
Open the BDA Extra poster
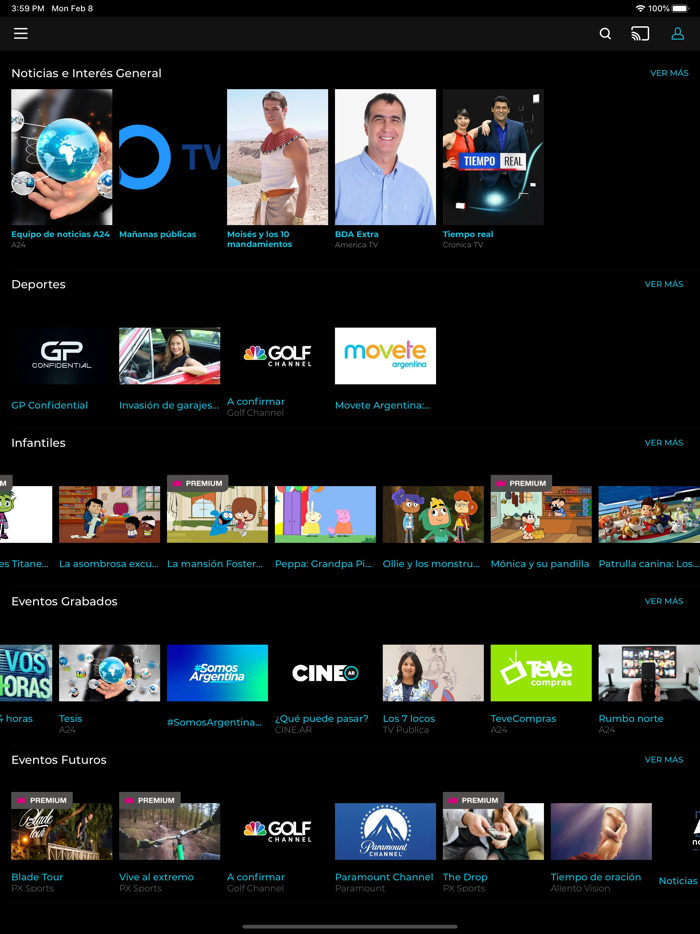[x=385, y=157]
